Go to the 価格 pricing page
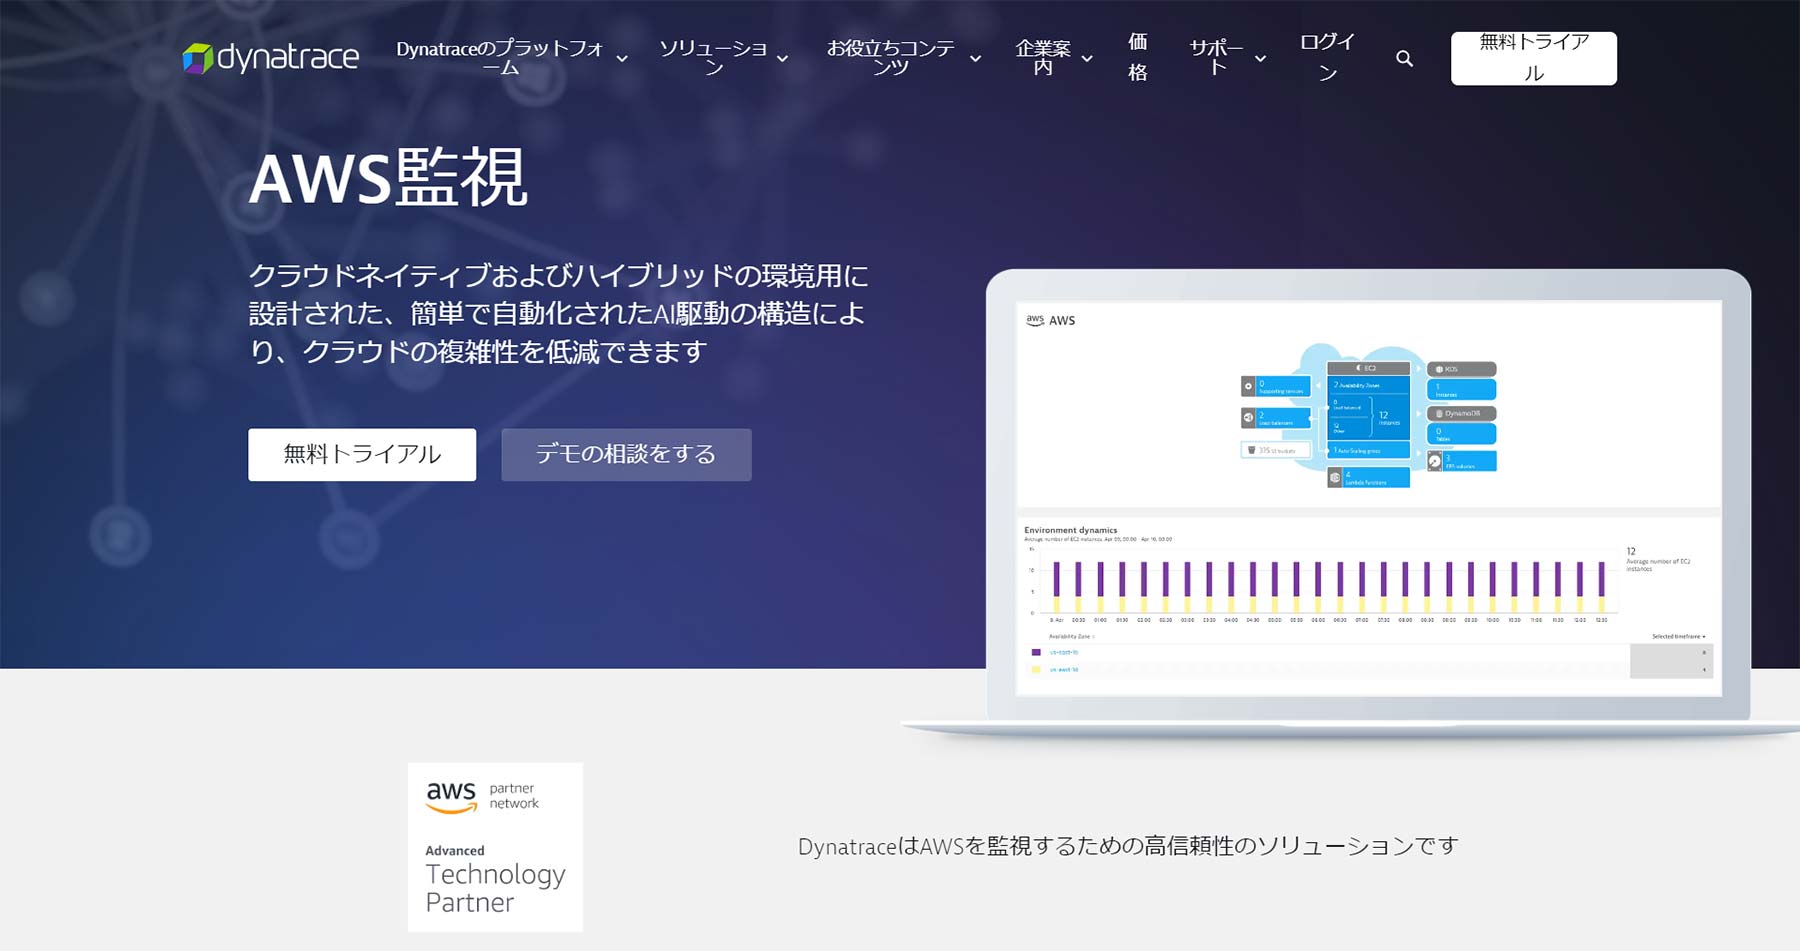This screenshot has width=1800, height=951. pyautogui.click(x=1138, y=57)
